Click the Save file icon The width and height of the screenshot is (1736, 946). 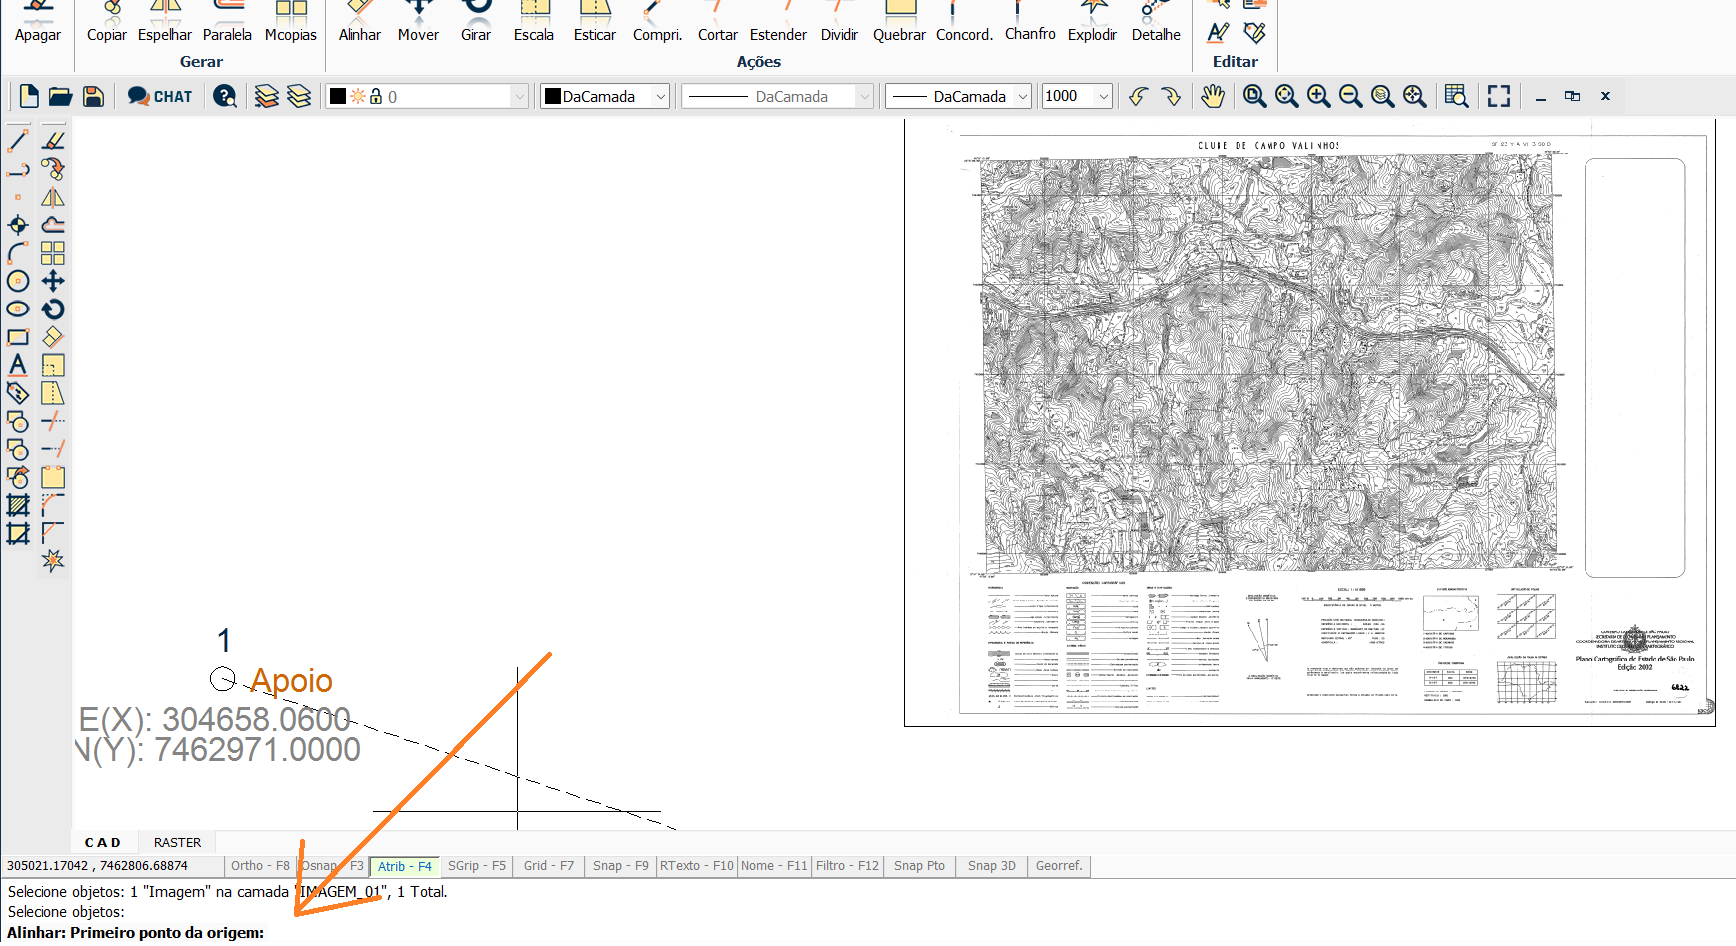point(93,96)
